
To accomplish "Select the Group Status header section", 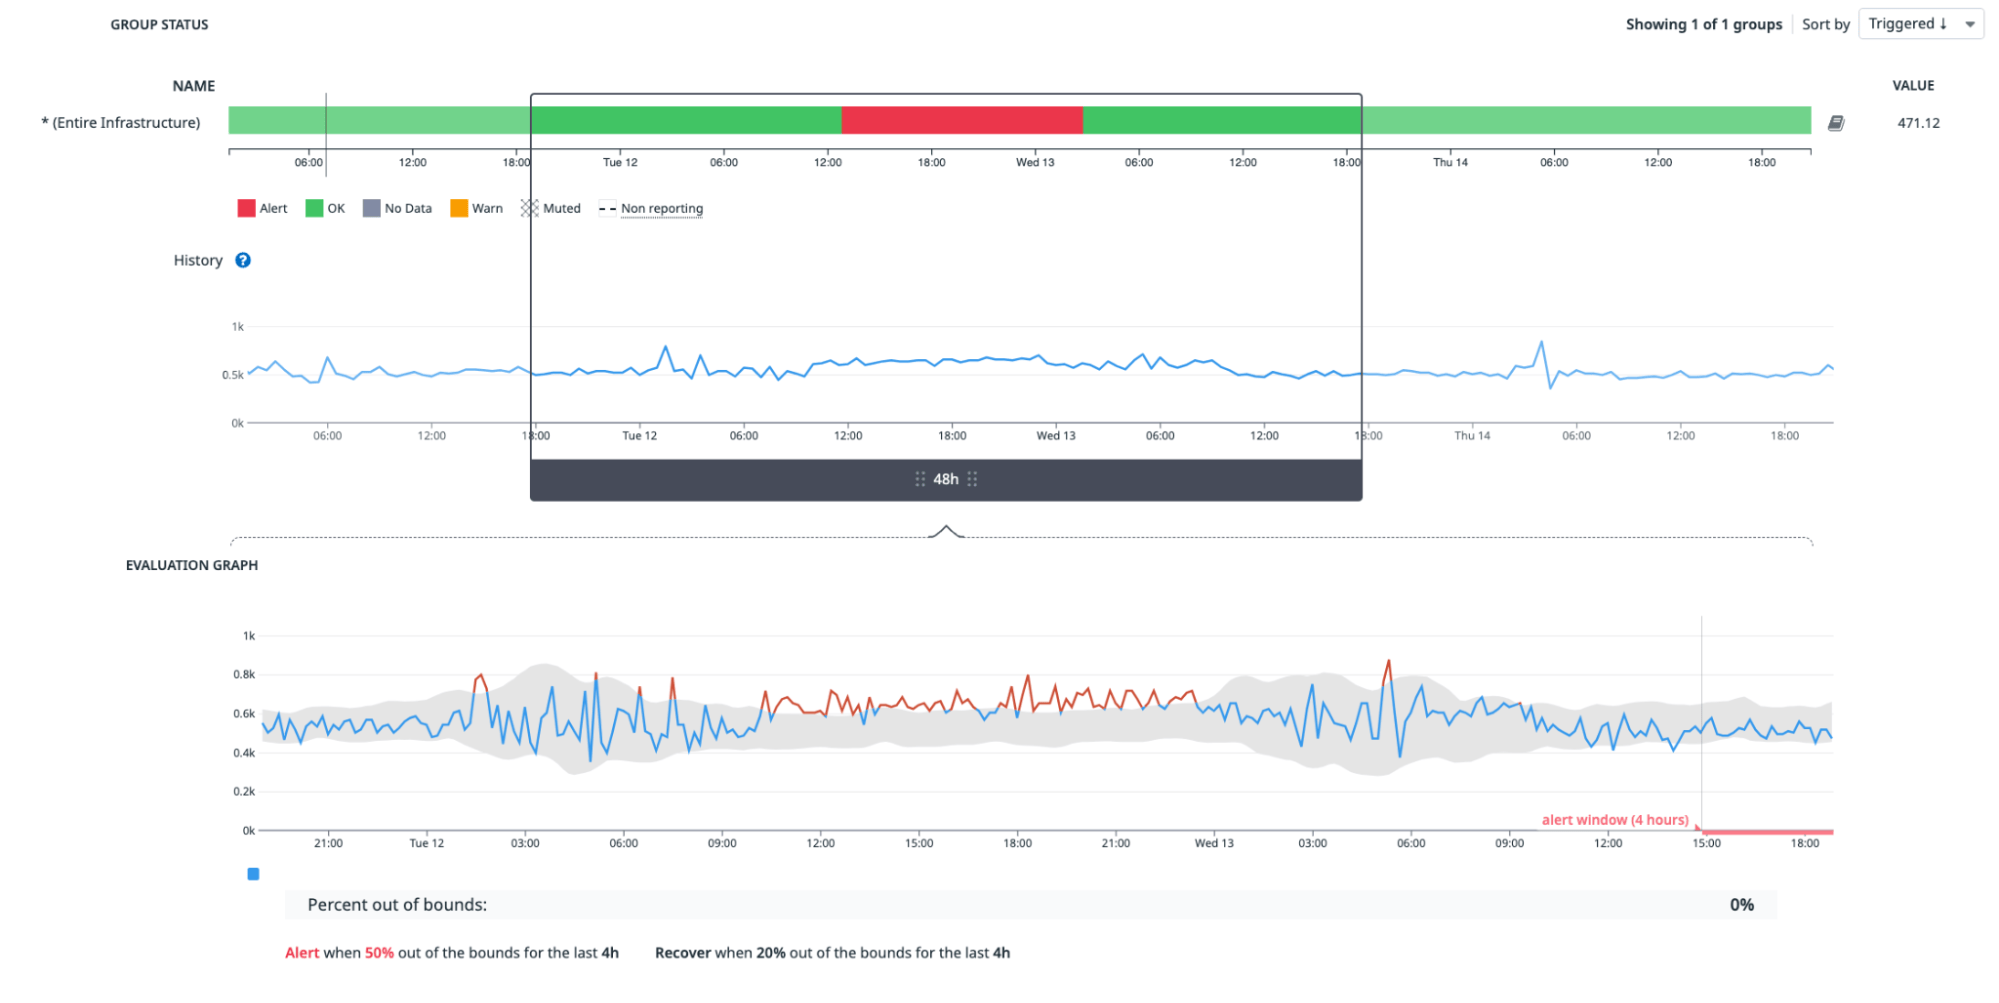I will 159,24.
